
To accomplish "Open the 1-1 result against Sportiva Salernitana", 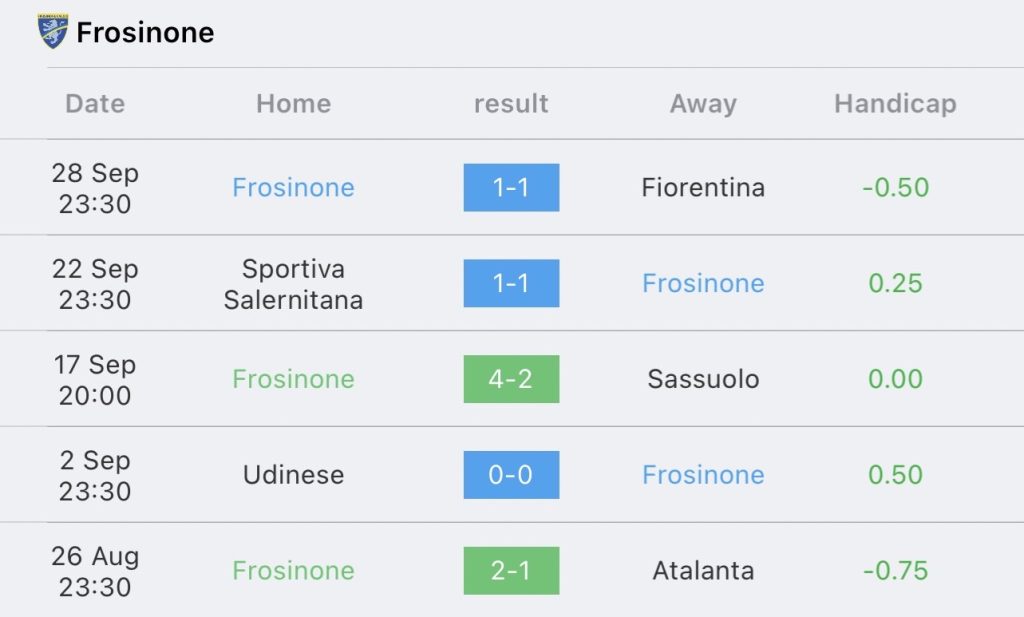I will pos(511,283).
